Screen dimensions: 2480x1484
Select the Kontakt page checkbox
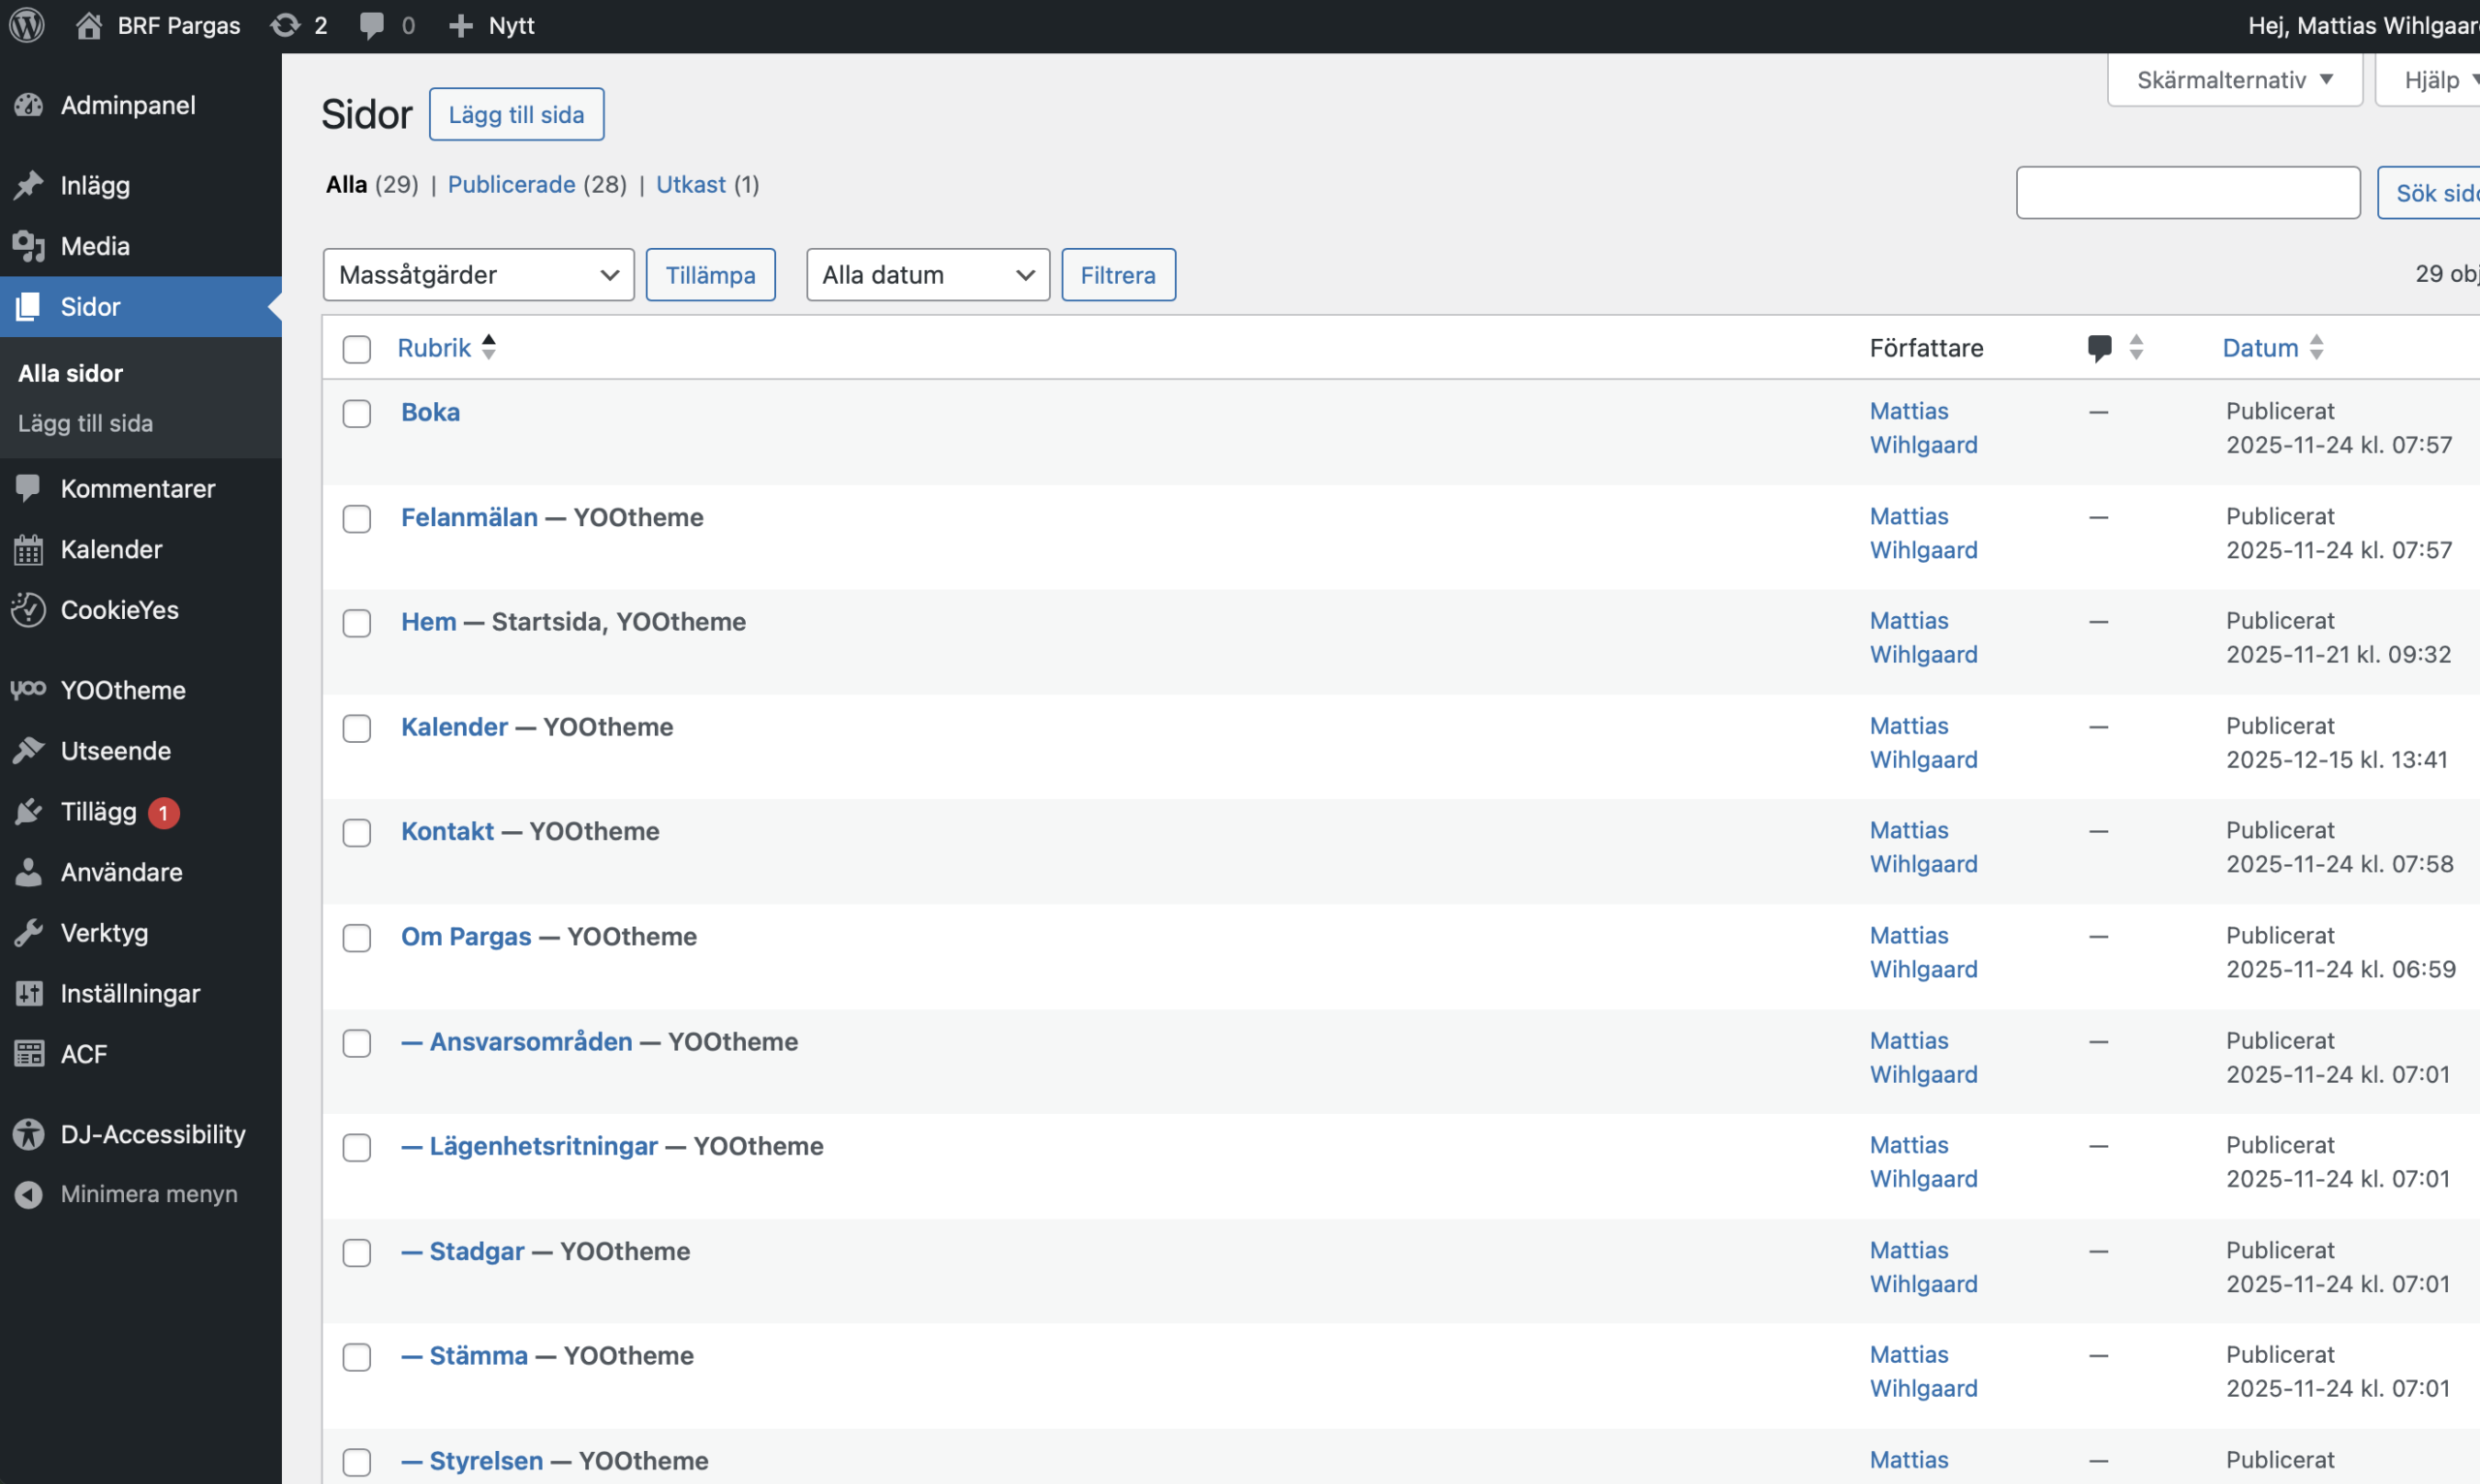coord(357,832)
